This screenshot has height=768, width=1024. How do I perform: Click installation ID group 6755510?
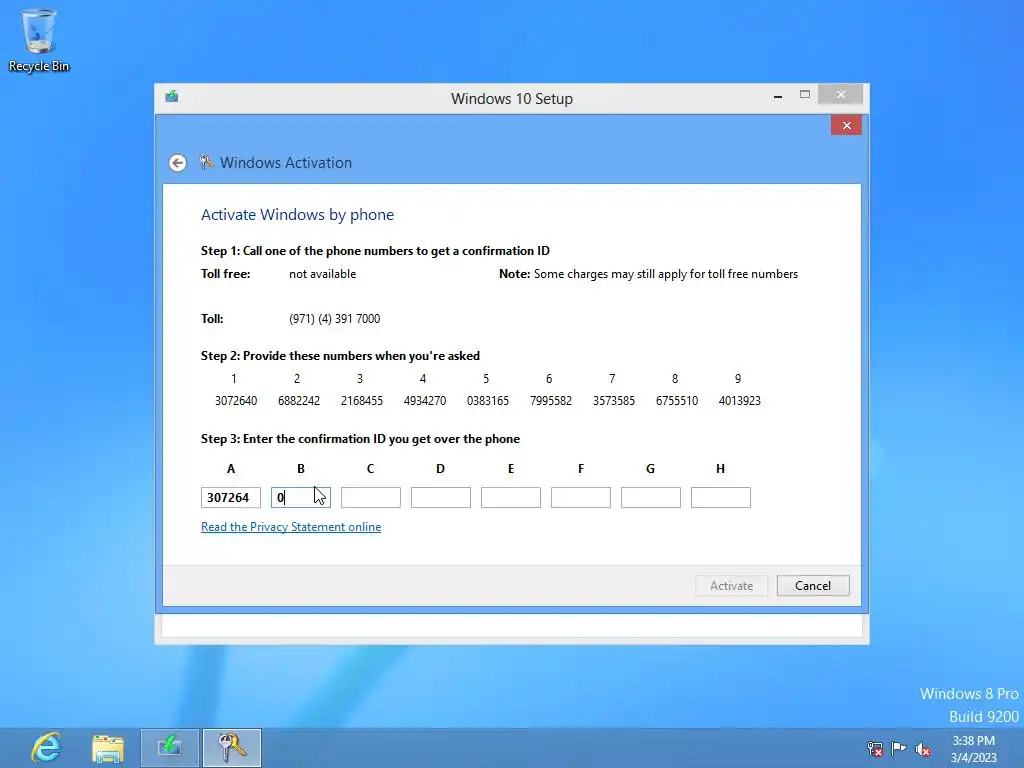pyautogui.click(x=677, y=401)
